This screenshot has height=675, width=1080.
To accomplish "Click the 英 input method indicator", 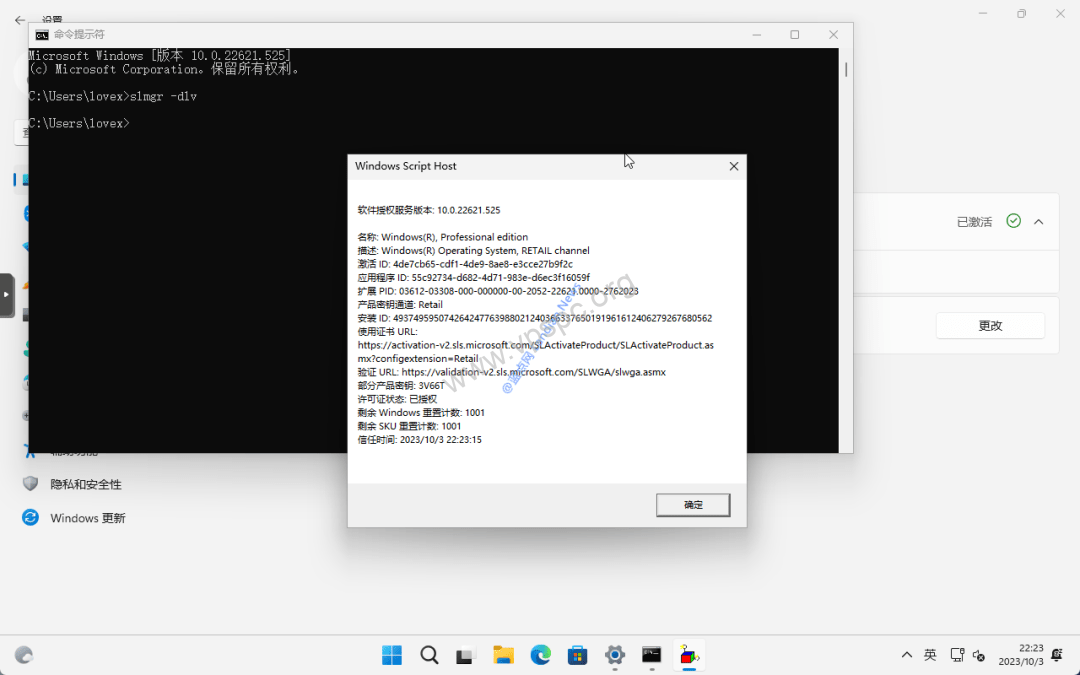I will coord(930,655).
